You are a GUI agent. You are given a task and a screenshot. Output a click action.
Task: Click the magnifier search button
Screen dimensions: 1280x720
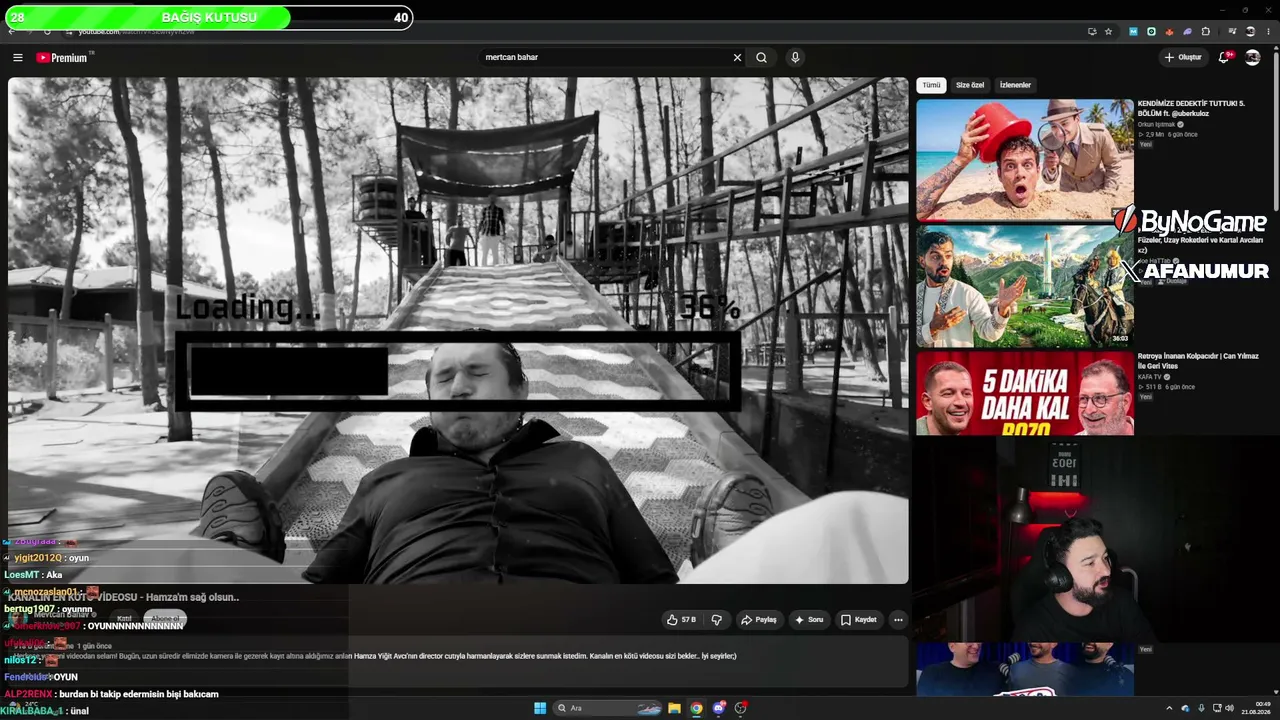(761, 58)
